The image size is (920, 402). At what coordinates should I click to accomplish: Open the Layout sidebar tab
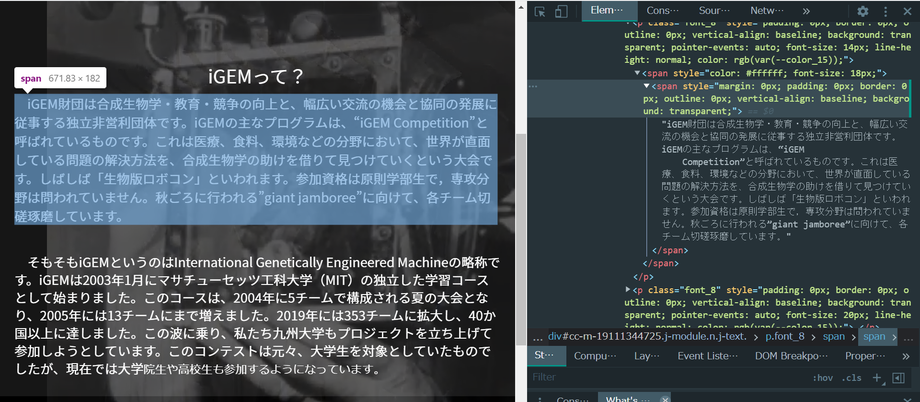coord(647,356)
